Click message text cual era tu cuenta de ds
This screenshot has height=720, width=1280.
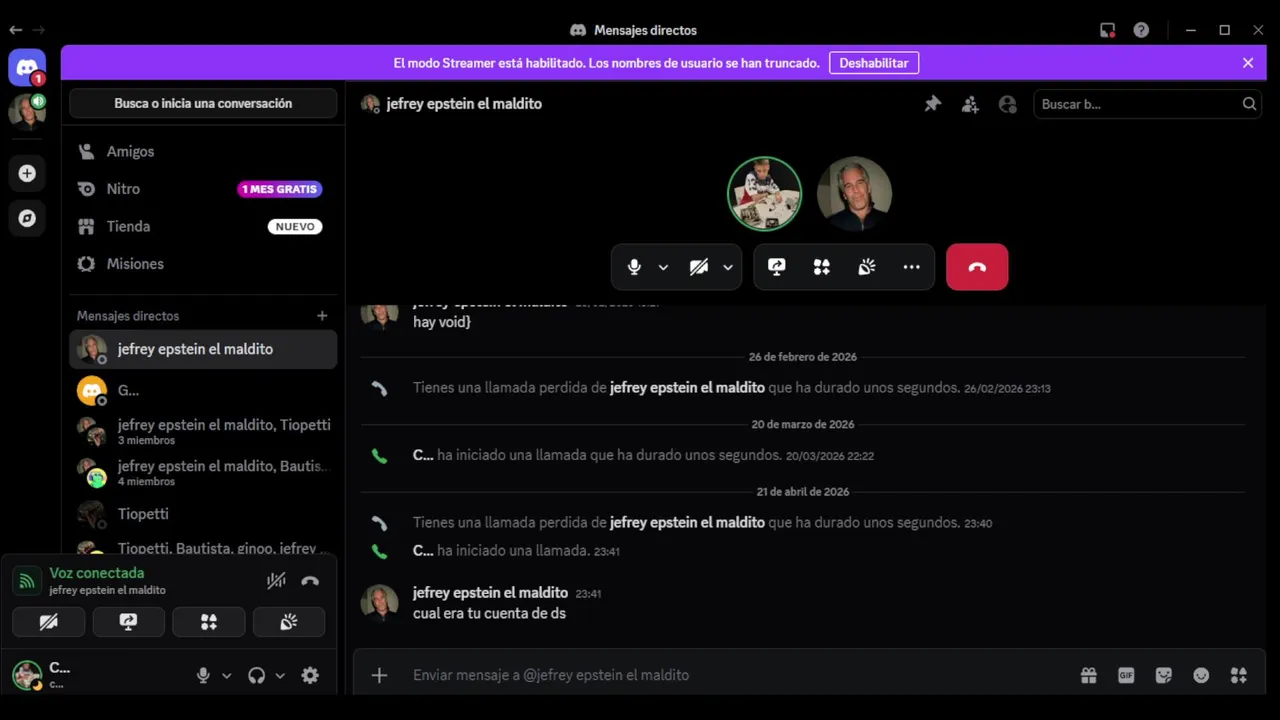click(x=489, y=613)
